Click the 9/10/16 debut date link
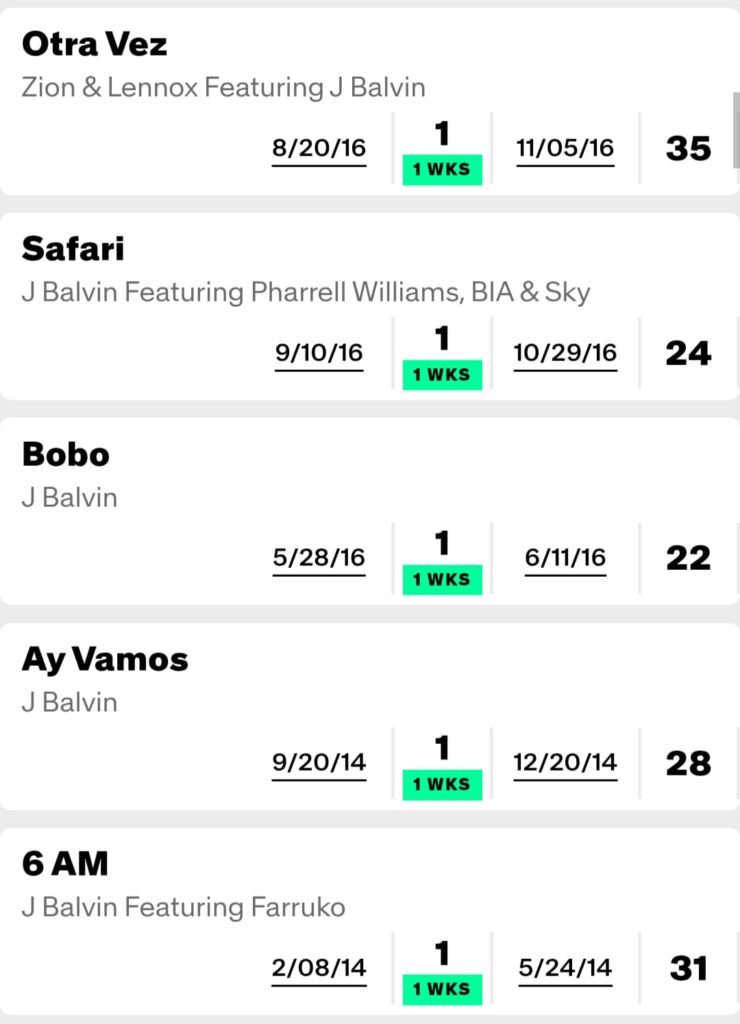 [319, 354]
